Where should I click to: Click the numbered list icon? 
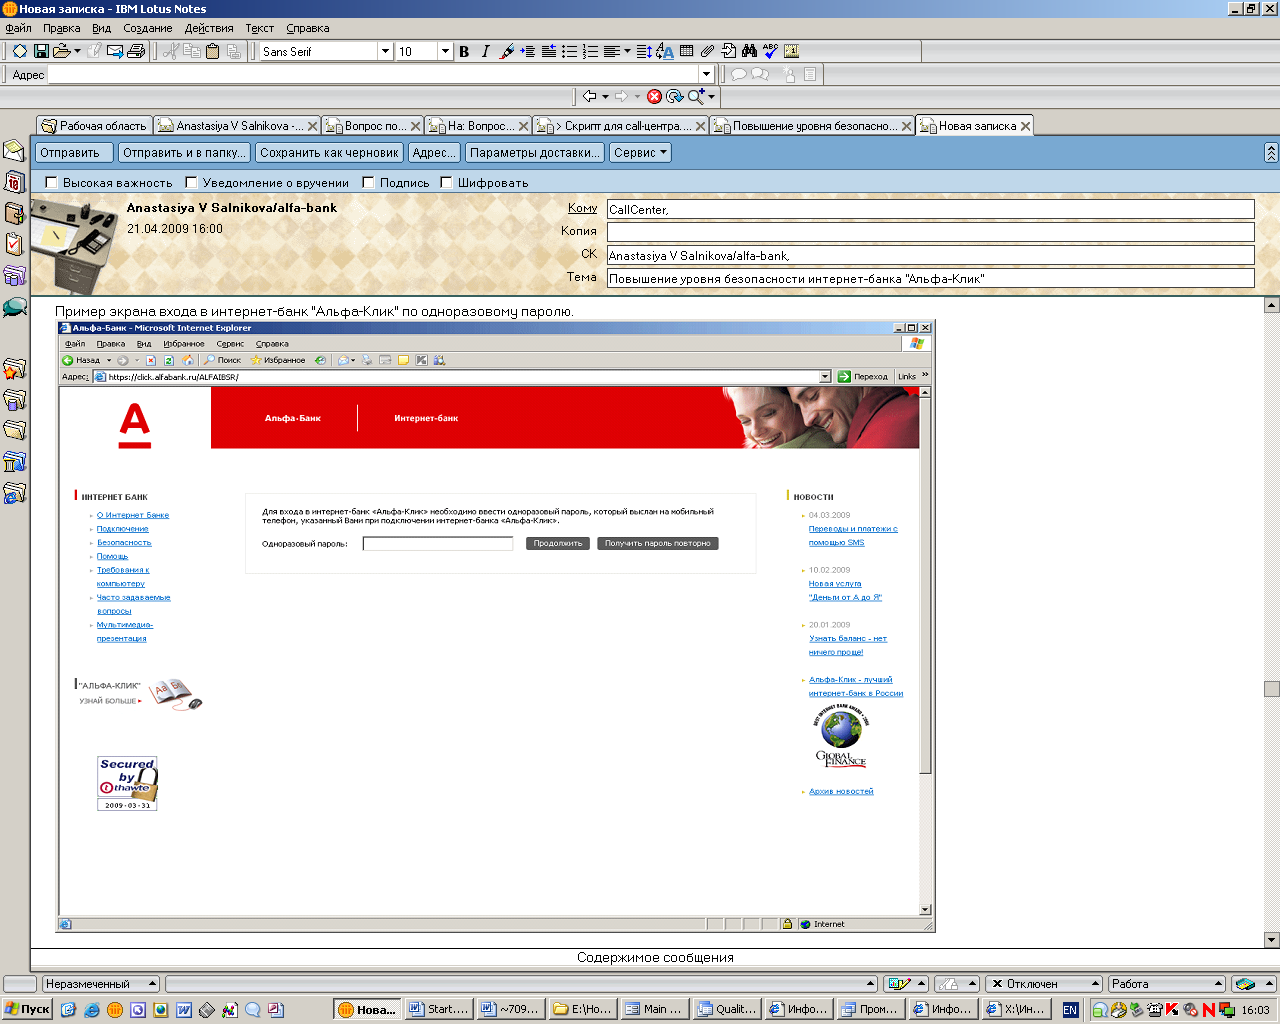(591, 51)
